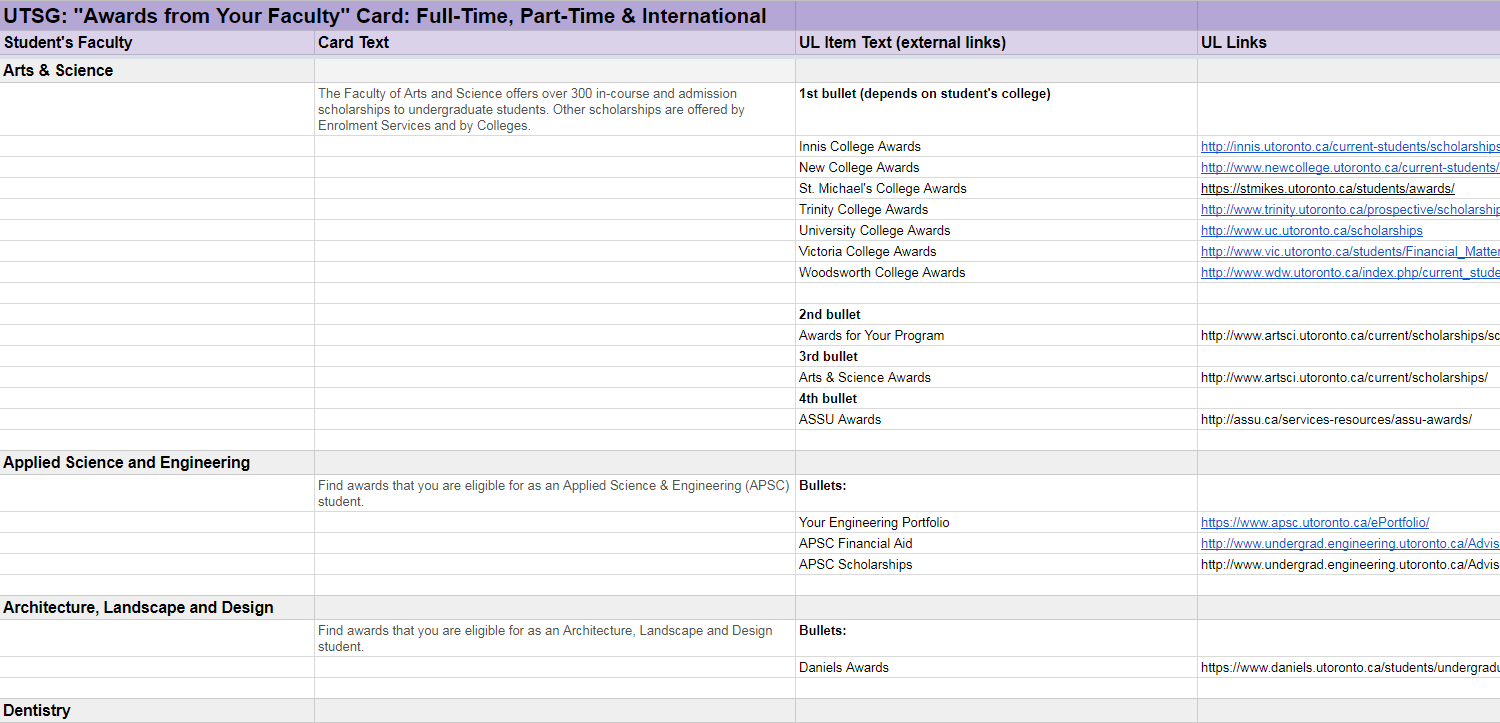
Task: Click the Victoria College vic.utoronto.ca link
Action: click(1349, 252)
